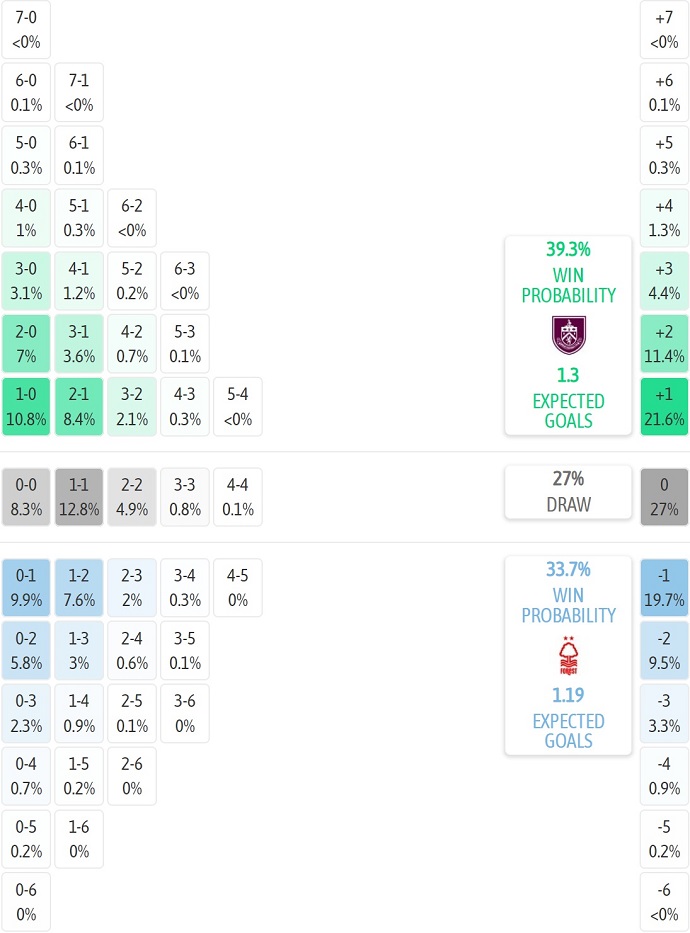
Task: Open the 27% Draw summary card
Action: [x=568, y=492]
